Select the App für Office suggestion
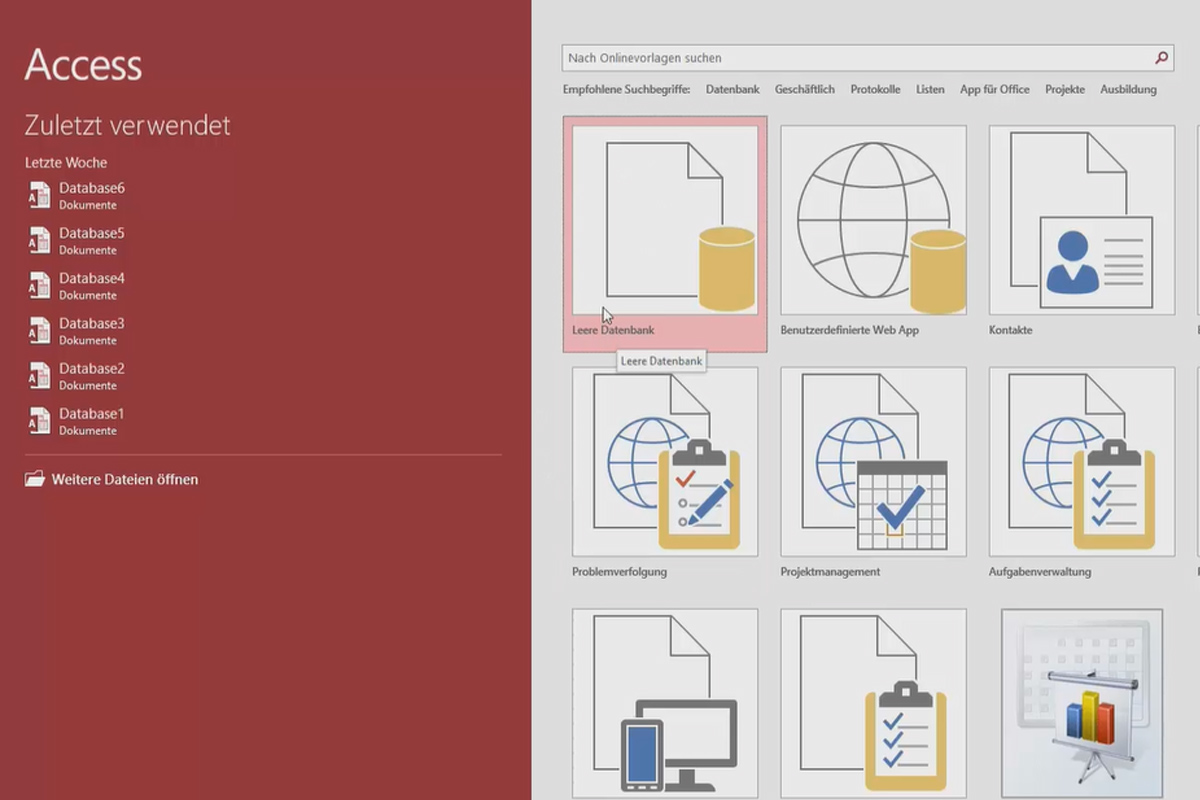This screenshot has width=1200, height=800. click(994, 89)
